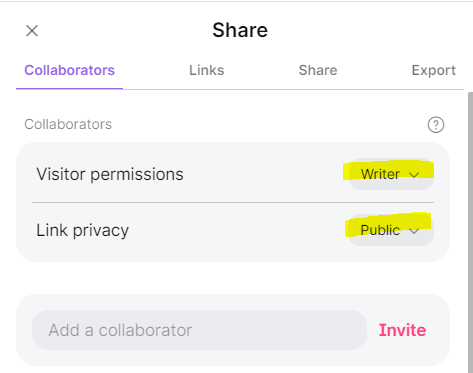Open the Public link privacy dropdown
Screen dimensions: 473x373
click(391, 230)
